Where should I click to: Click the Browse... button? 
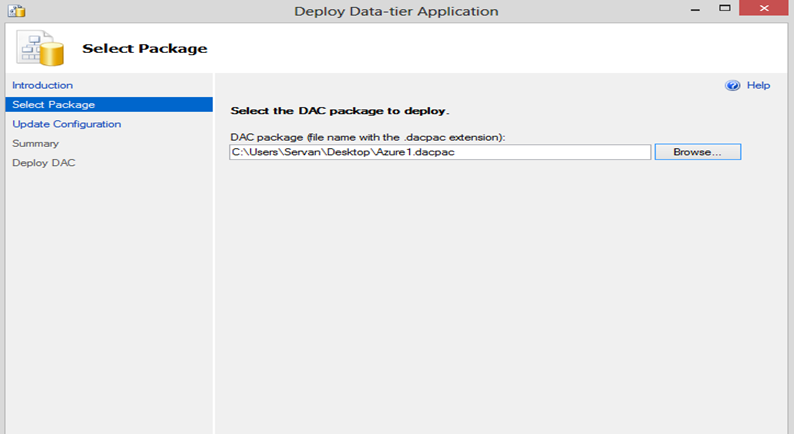click(697, 152)
